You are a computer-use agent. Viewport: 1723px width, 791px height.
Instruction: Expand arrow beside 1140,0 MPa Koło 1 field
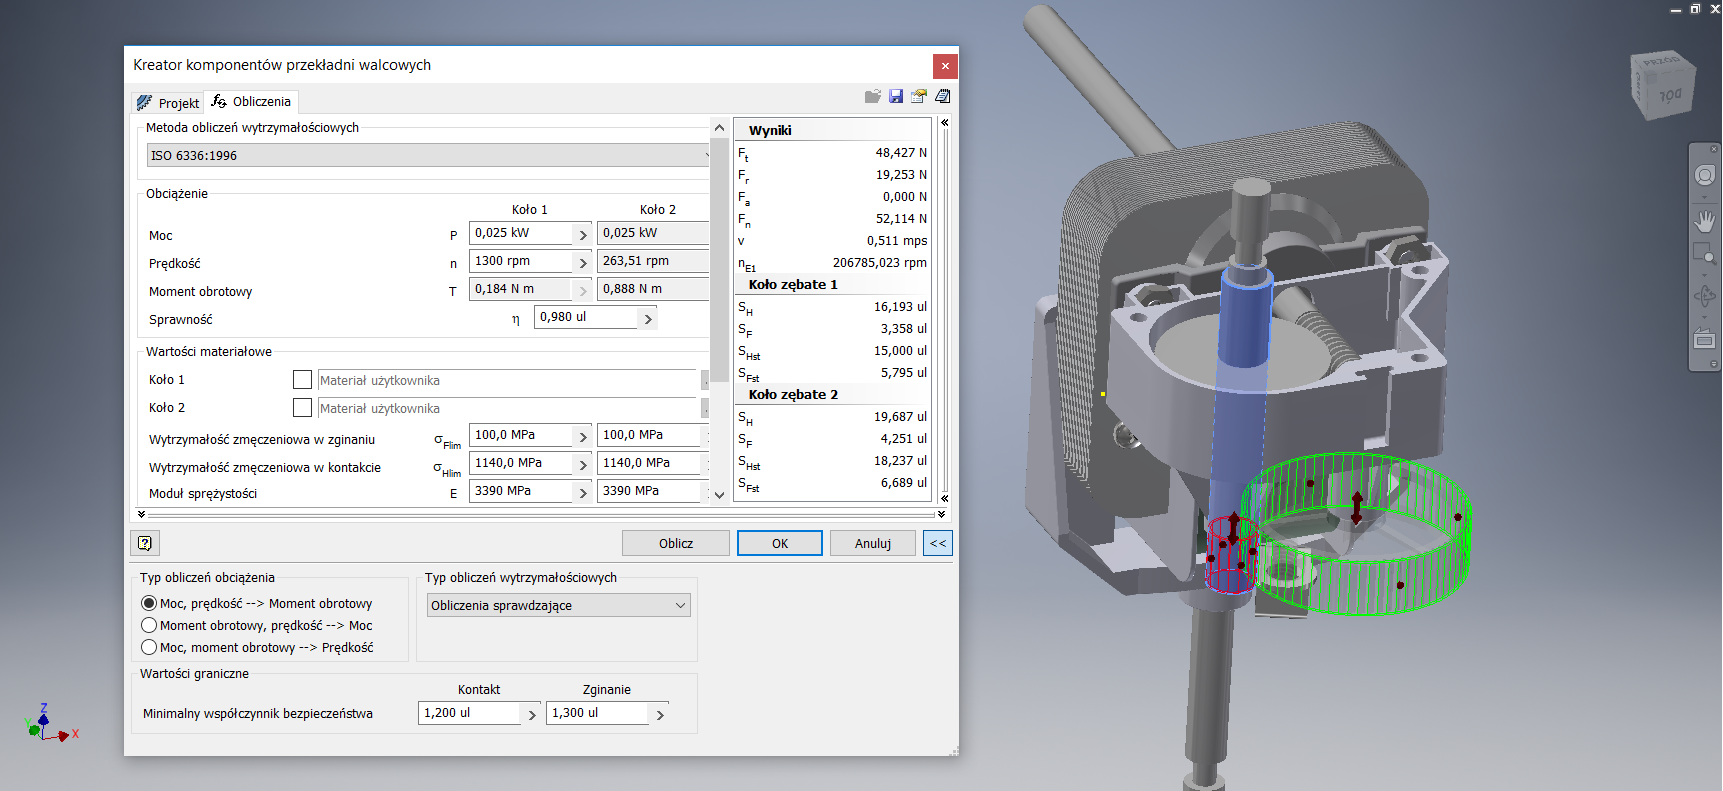(582, 465)
